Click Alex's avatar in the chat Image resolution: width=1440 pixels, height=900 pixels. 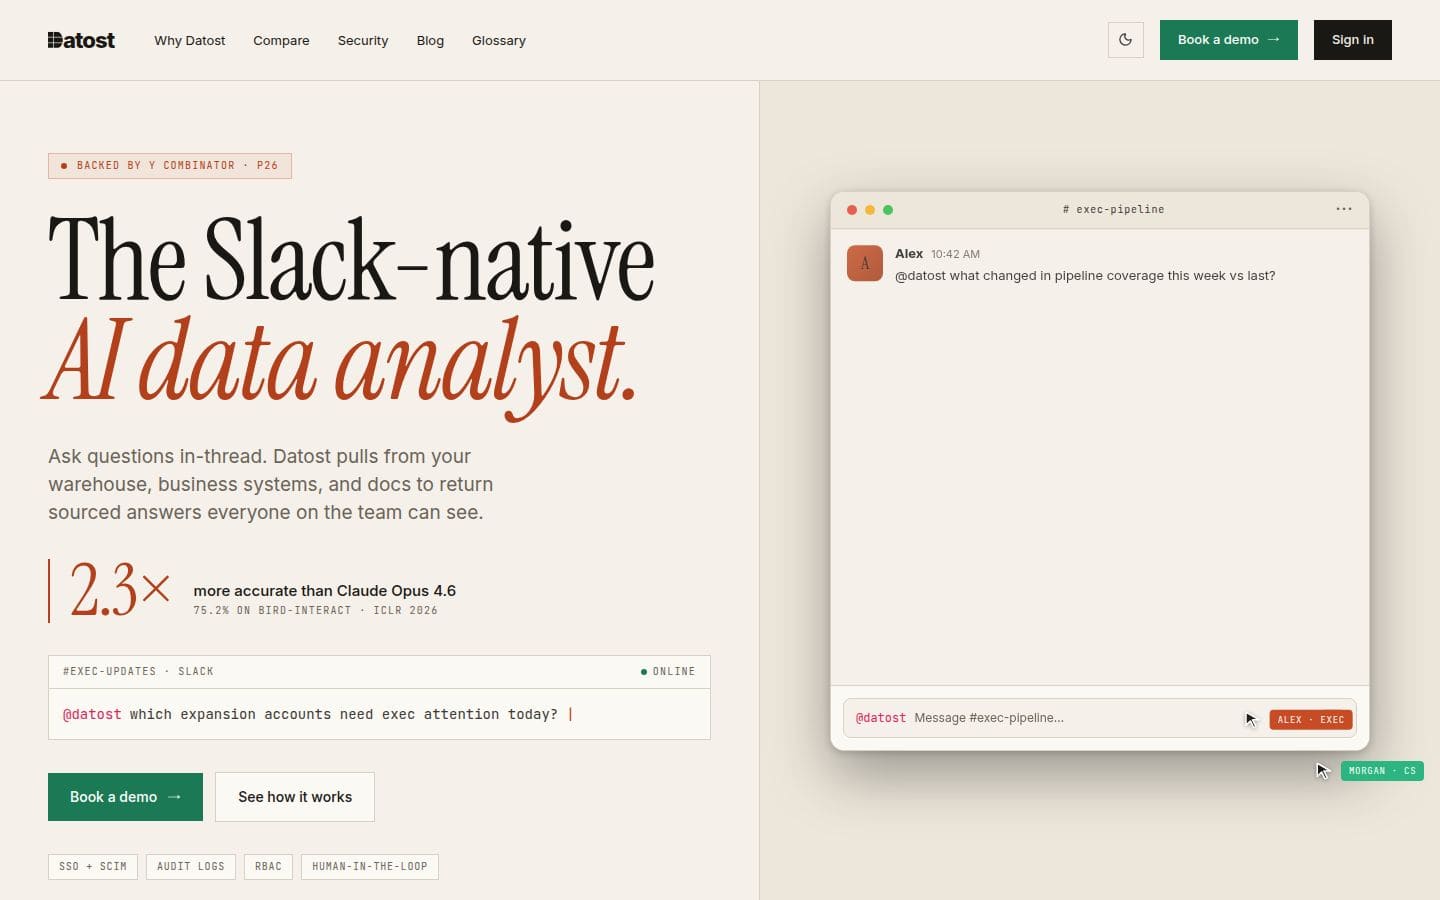click(x=865, y=264)
